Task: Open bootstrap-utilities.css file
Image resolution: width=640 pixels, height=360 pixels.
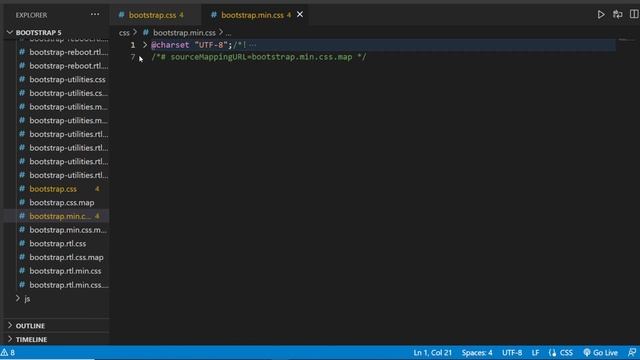Action: point(67,80)
